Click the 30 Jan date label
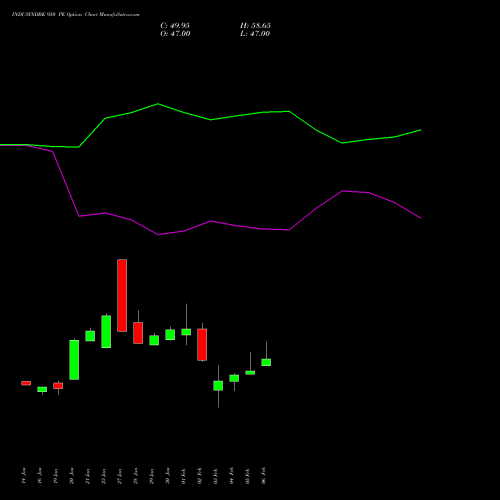 (x=168, y=476)
